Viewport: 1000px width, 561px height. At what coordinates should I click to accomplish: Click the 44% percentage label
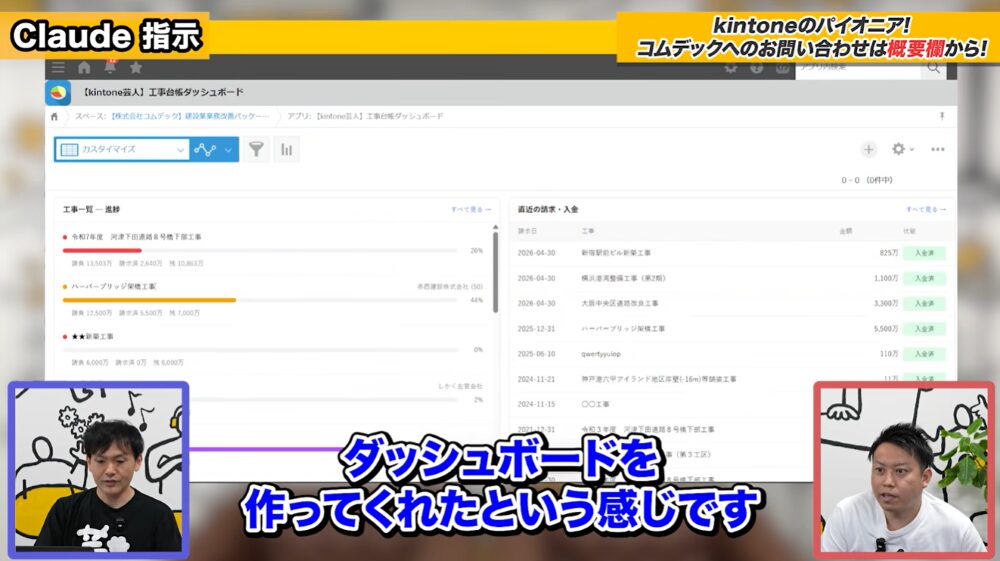[x=476, y=300]
